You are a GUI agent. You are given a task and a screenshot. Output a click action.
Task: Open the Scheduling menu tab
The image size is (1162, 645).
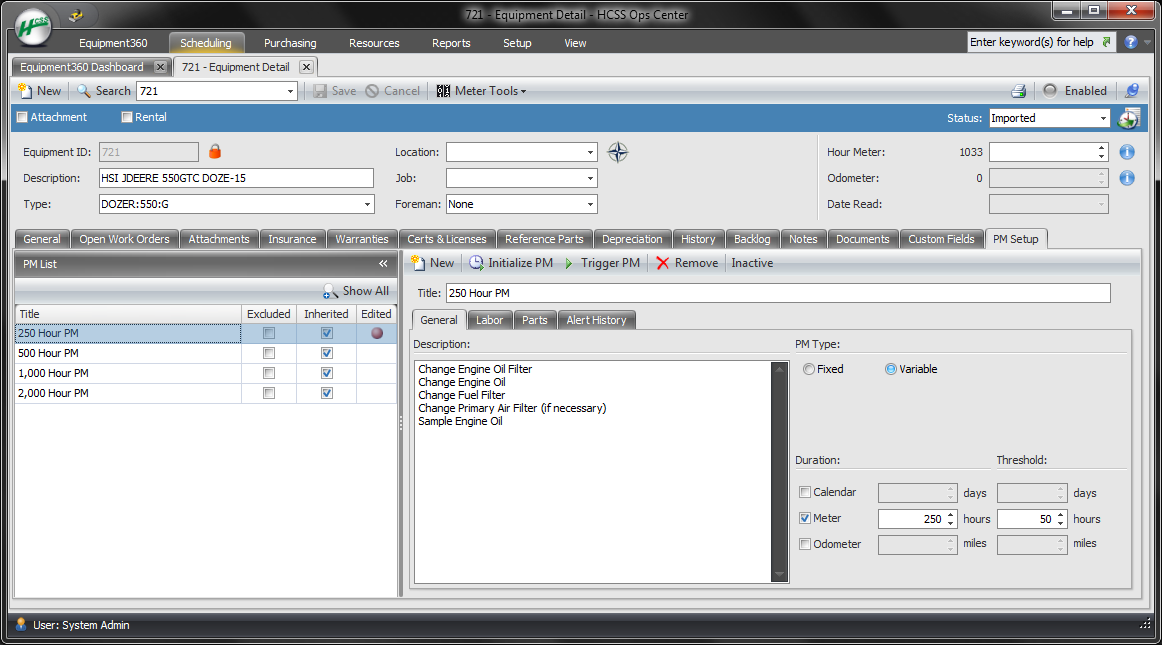pyautogui.click(x=205, y=43)
